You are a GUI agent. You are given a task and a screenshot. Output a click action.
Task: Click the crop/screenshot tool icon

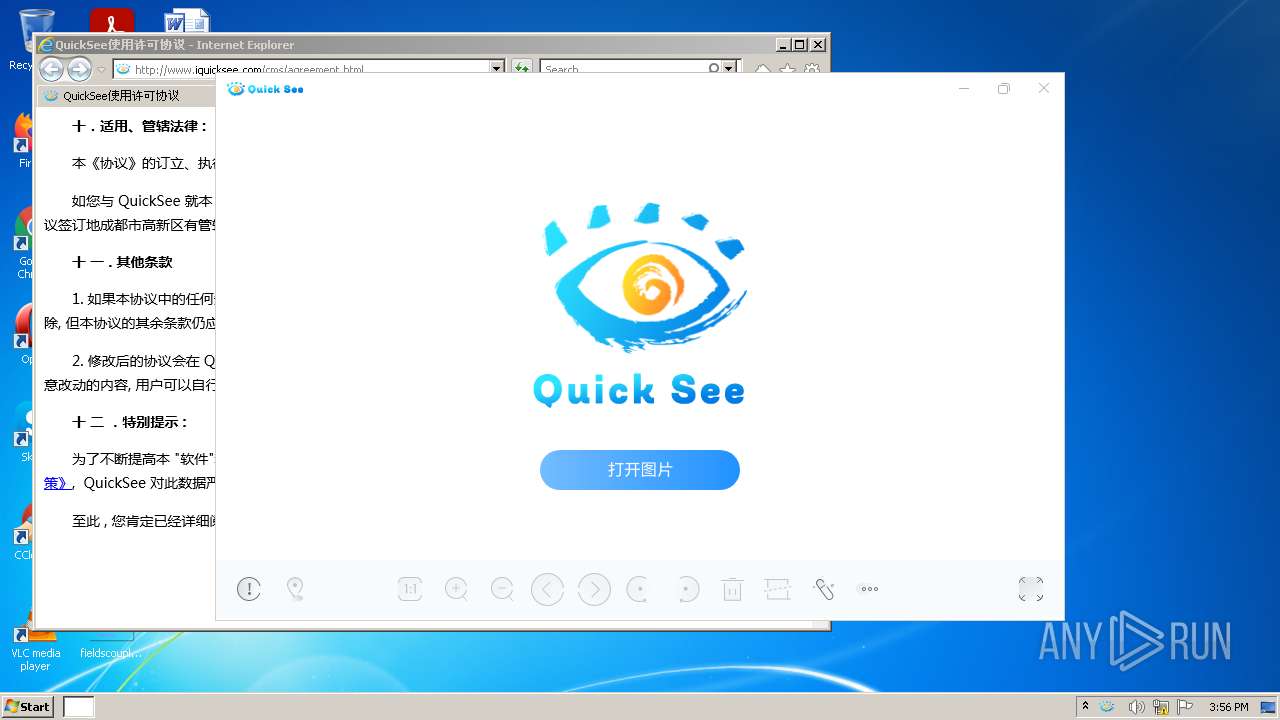click(x=778, y=590)
